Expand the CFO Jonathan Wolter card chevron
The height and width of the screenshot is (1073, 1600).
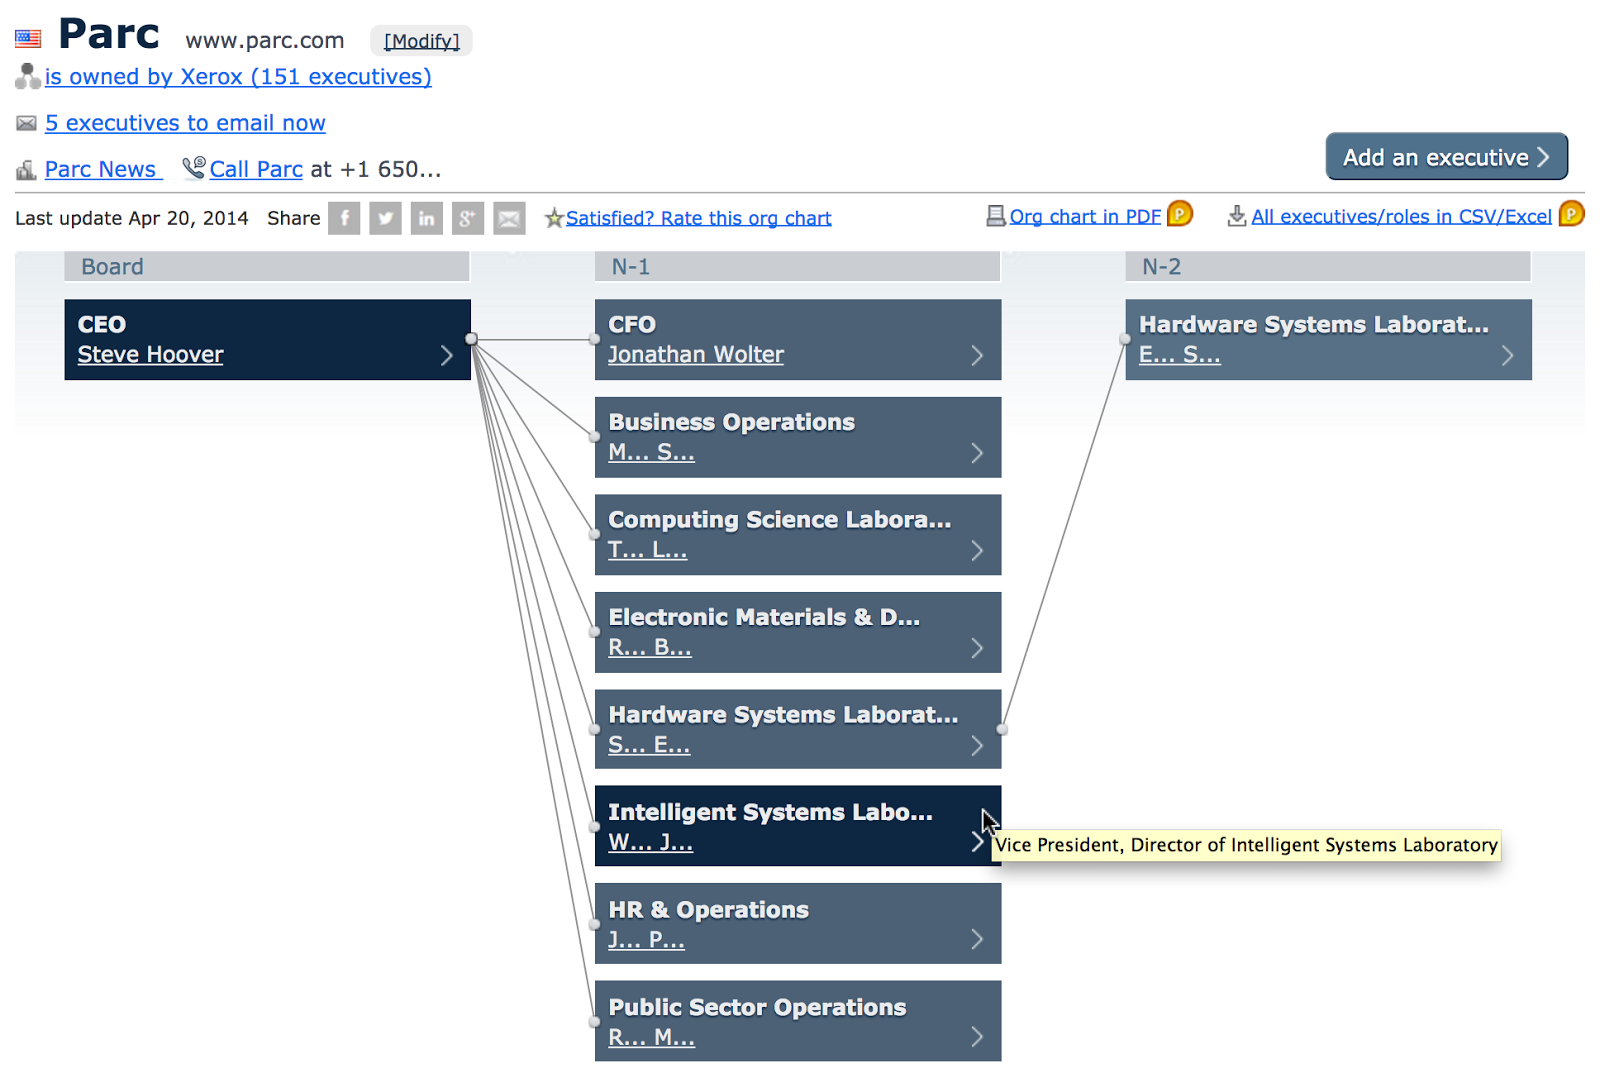[x=977, y=355]
